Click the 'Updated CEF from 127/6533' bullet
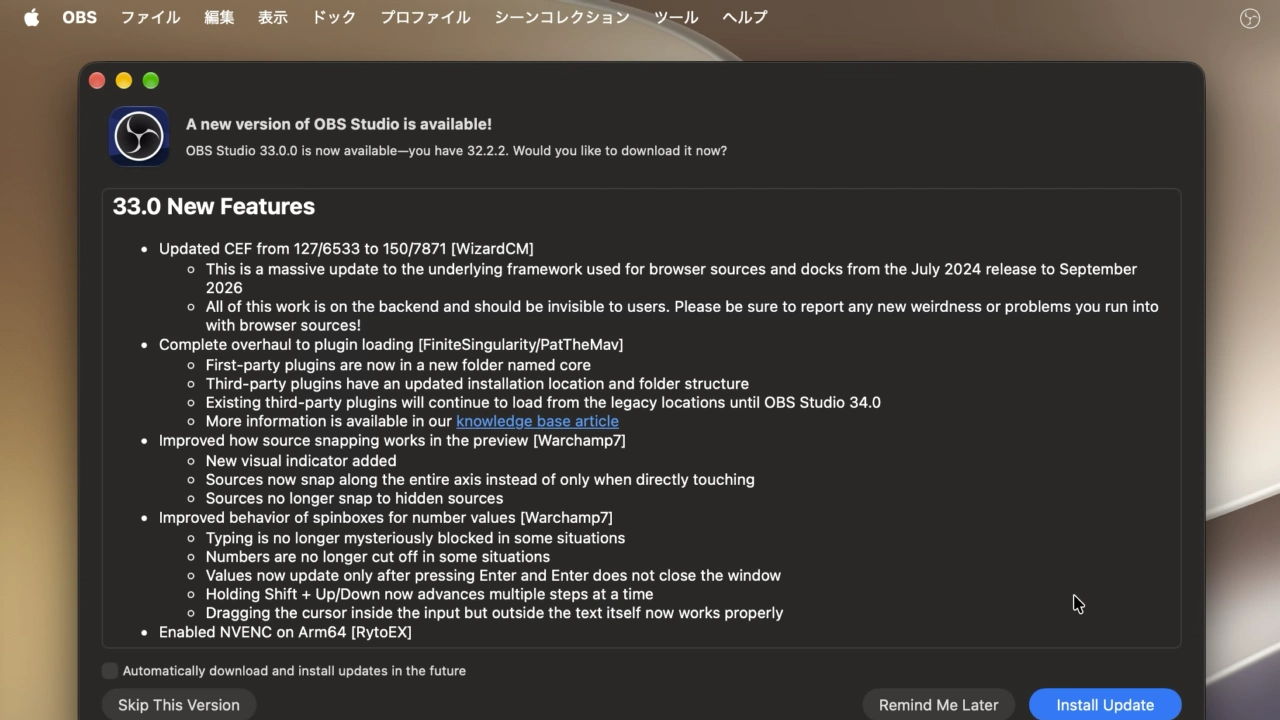 pyautogui.click(x=346, y=248)
